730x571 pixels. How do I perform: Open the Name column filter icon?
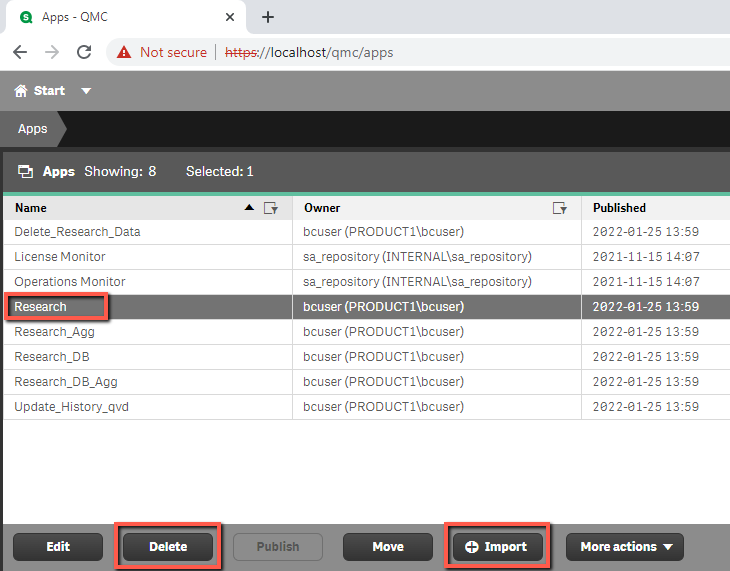pos(271,208)
